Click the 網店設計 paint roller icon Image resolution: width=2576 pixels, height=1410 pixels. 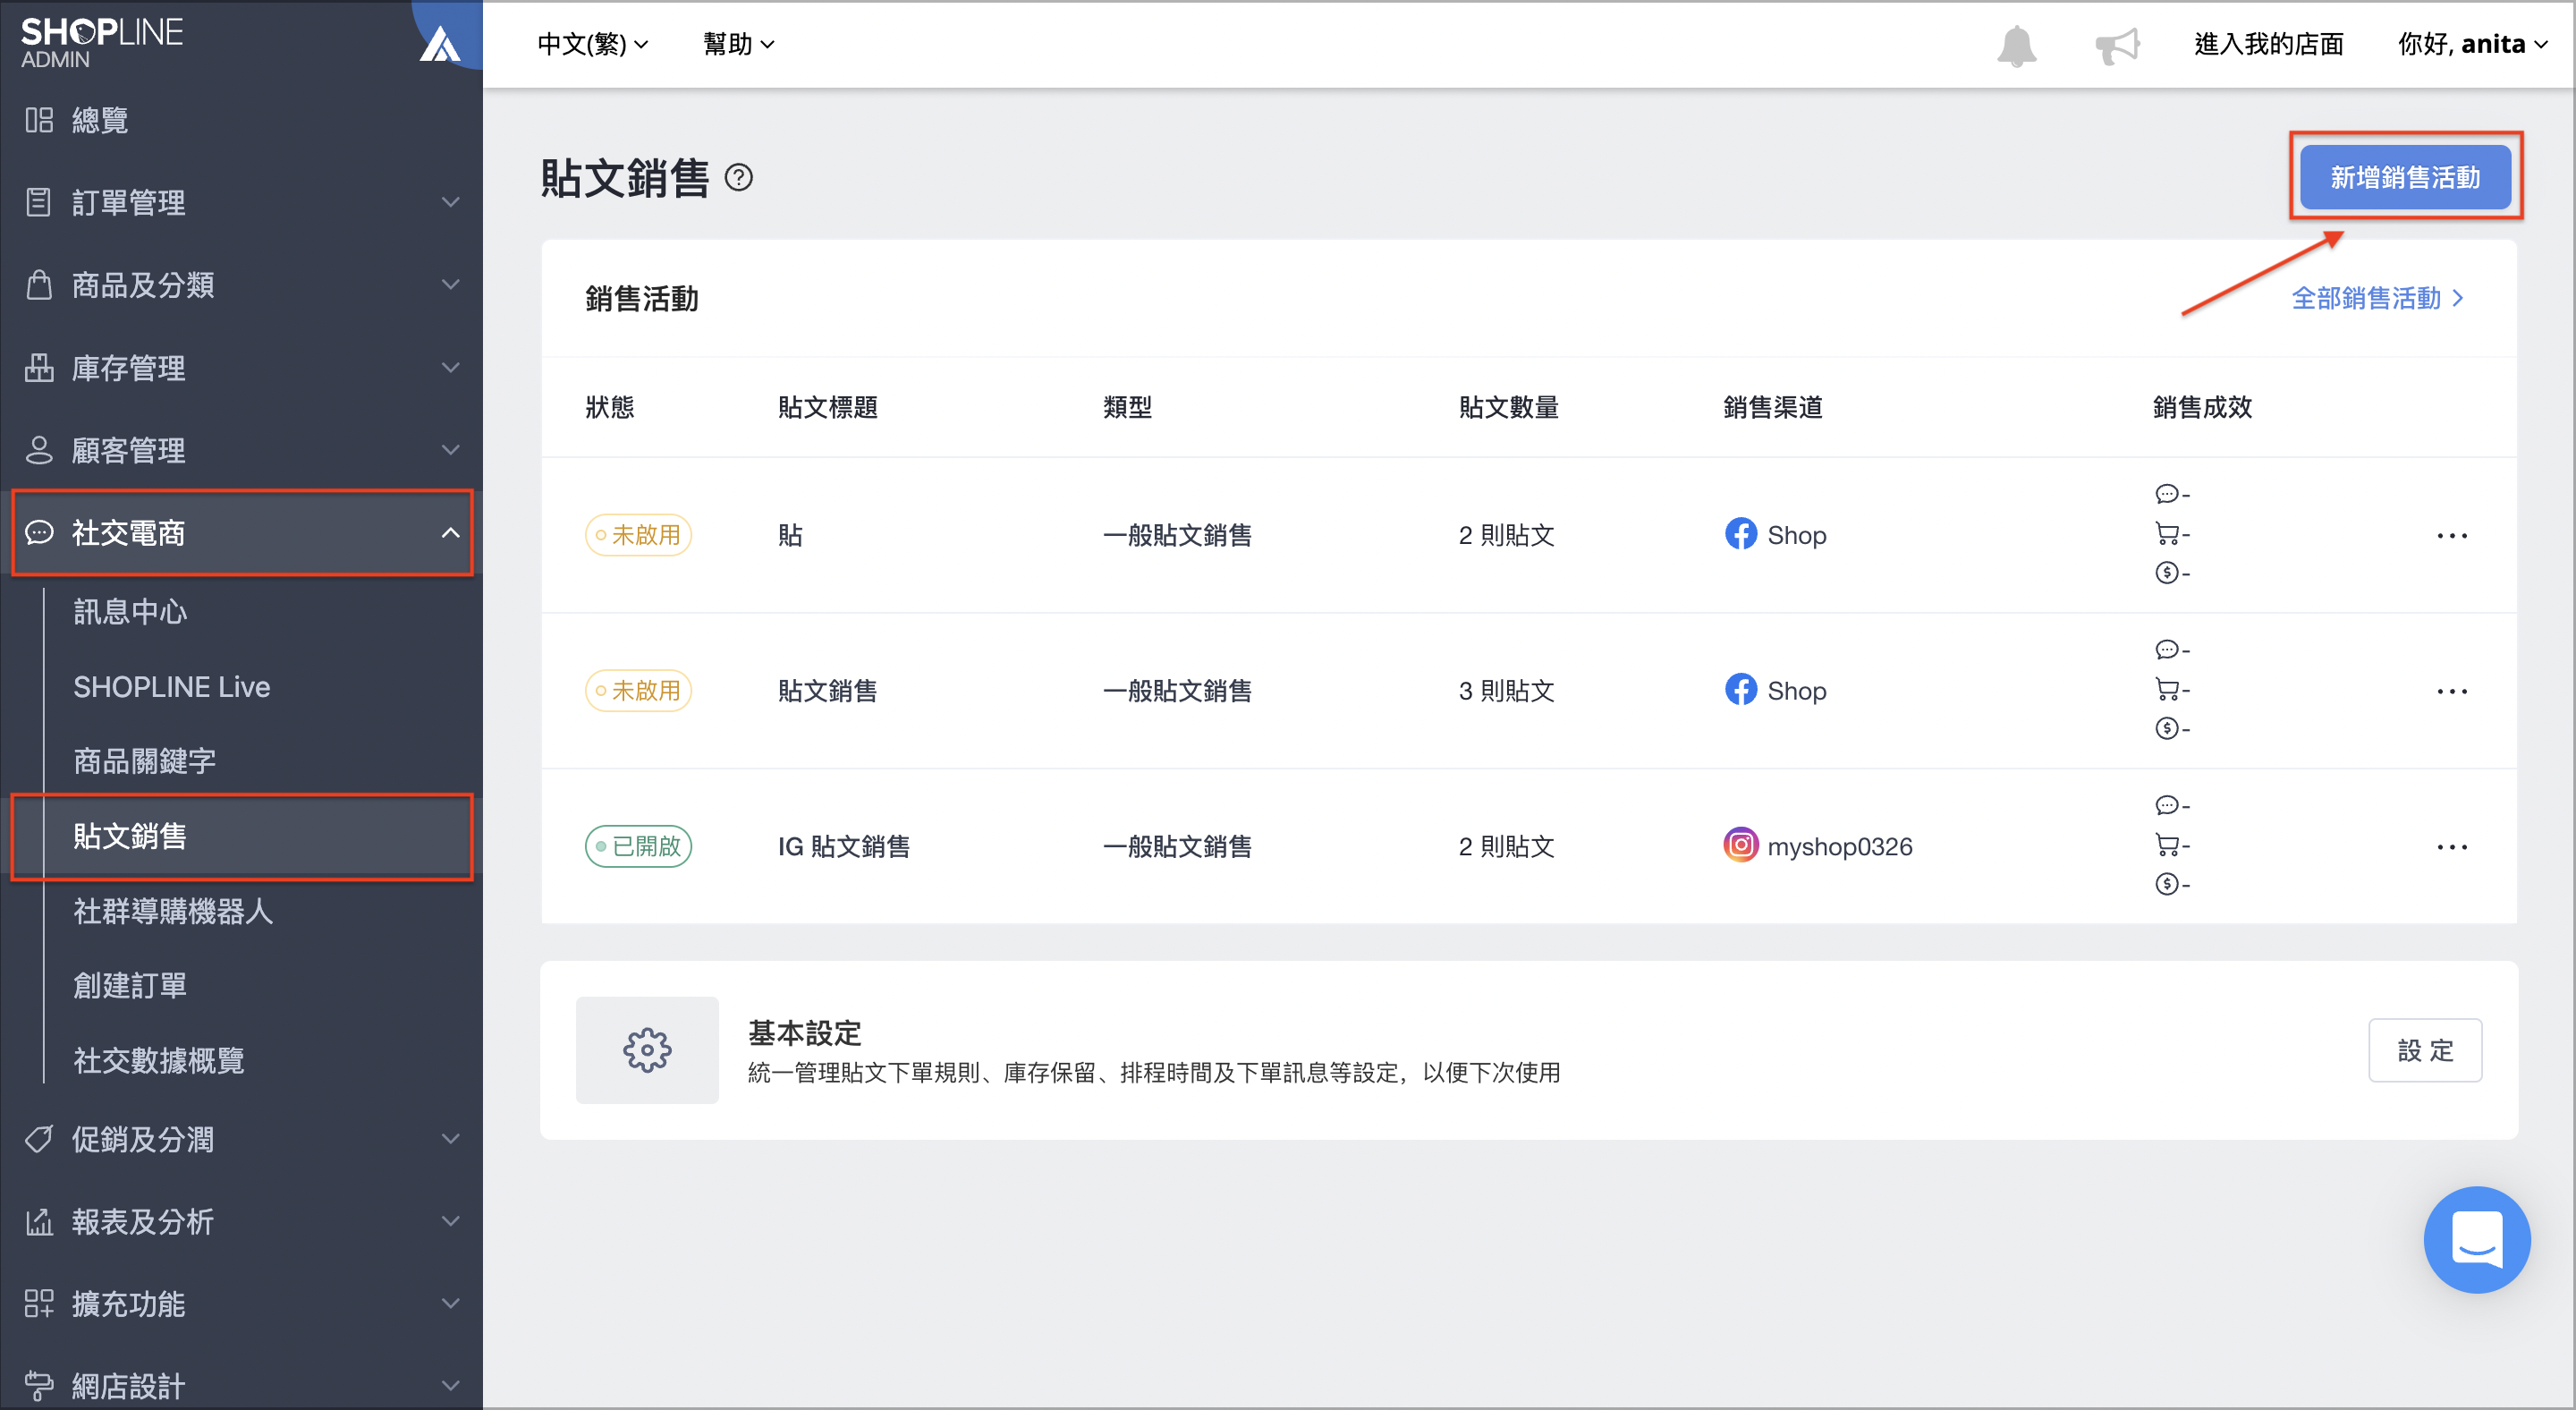pyautogui.click(x=39, y=1386)
